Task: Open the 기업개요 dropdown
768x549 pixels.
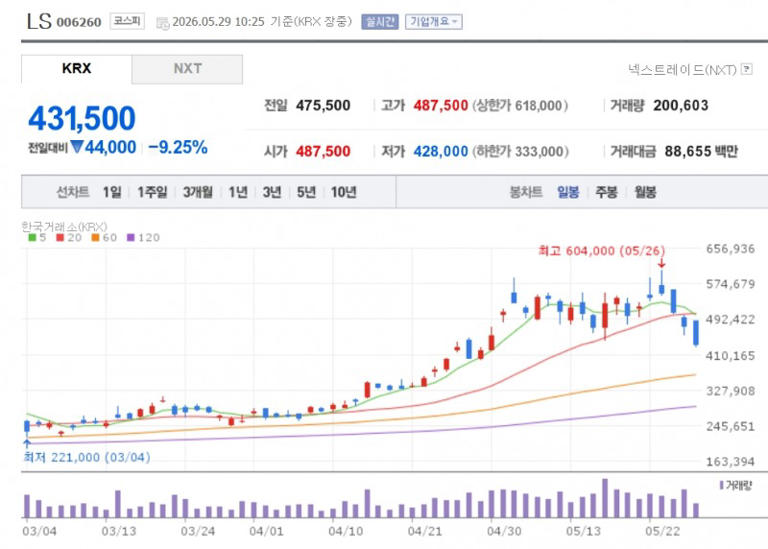Action: (x=433, y=22)
